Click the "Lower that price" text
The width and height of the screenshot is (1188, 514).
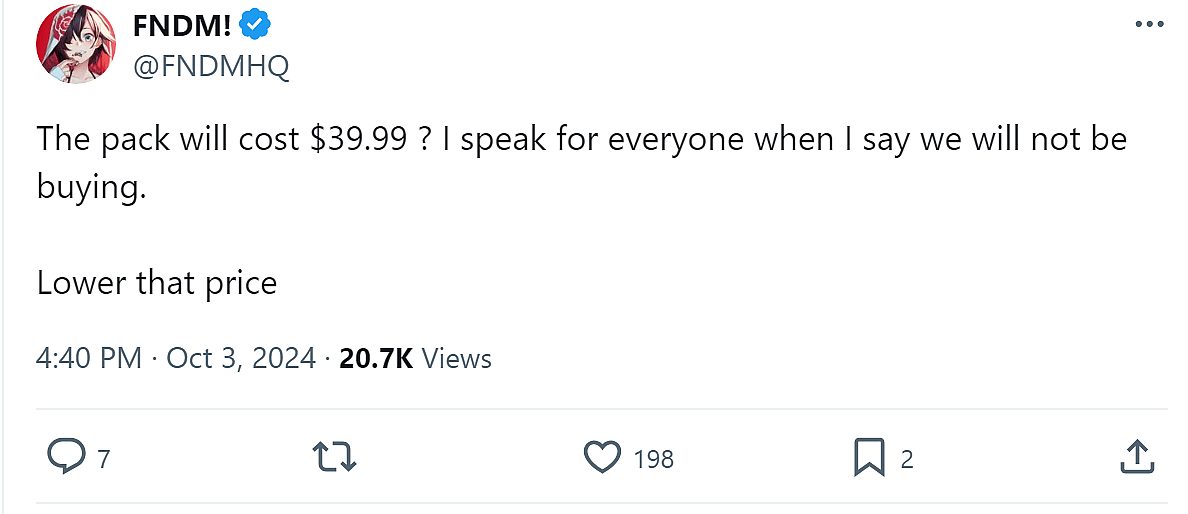coord(157,283)
